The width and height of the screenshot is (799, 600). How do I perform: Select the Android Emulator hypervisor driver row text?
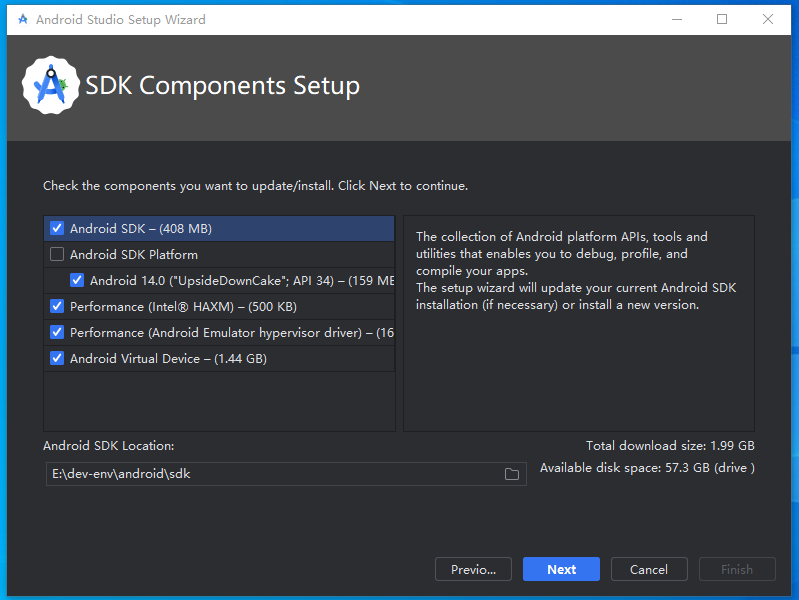[232, 332]
